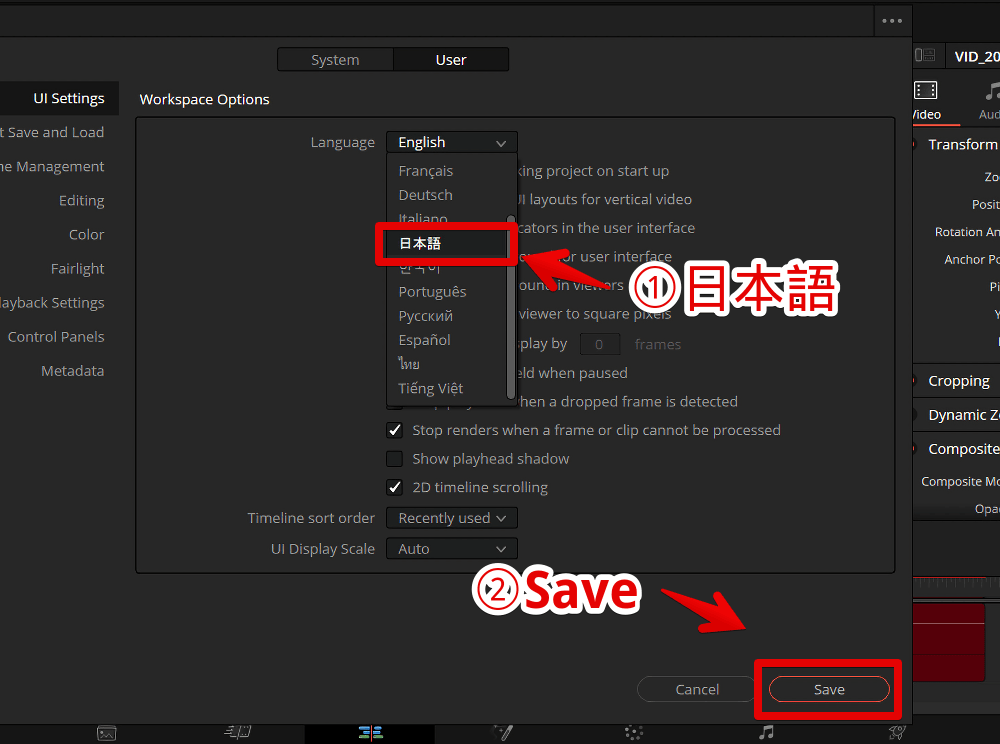Image resolution: width=1000 pixels, height=744 pixels.
Task: Switch to the Audio tab in the Inspector
Action: 989,100
